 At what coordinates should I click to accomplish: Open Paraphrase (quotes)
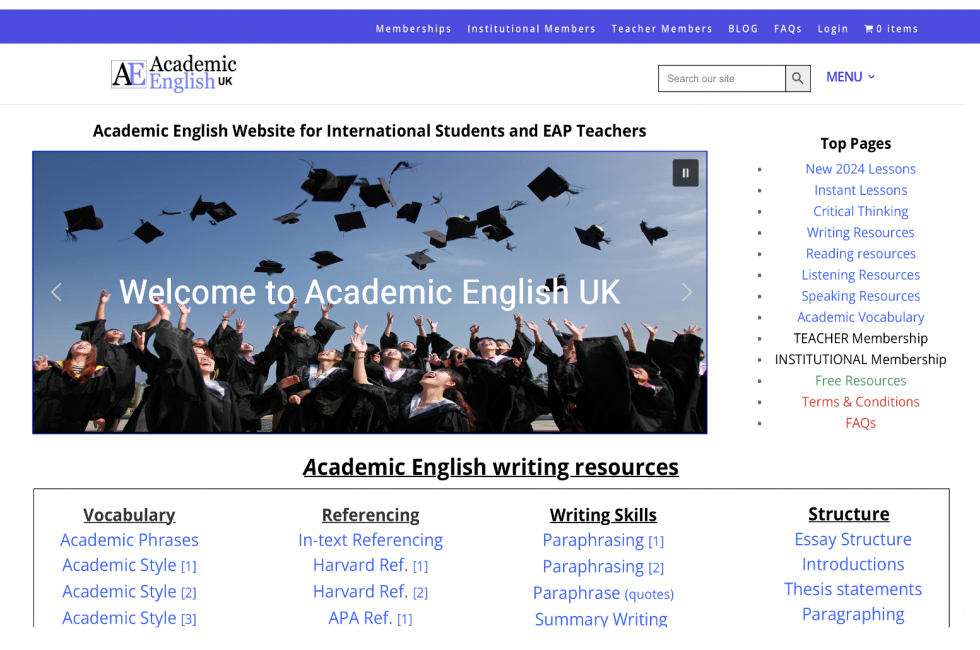tap(603, 593)
